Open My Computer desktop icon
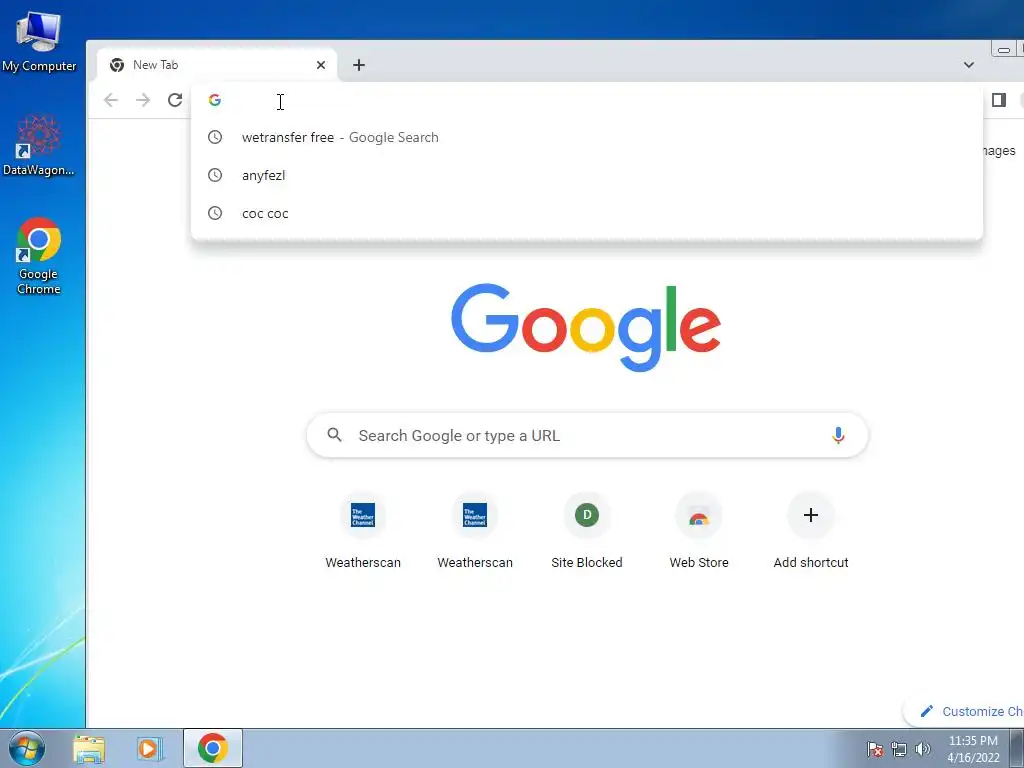Image resolution: width=1024 pixels, height=768 pixels. (39, 40)
